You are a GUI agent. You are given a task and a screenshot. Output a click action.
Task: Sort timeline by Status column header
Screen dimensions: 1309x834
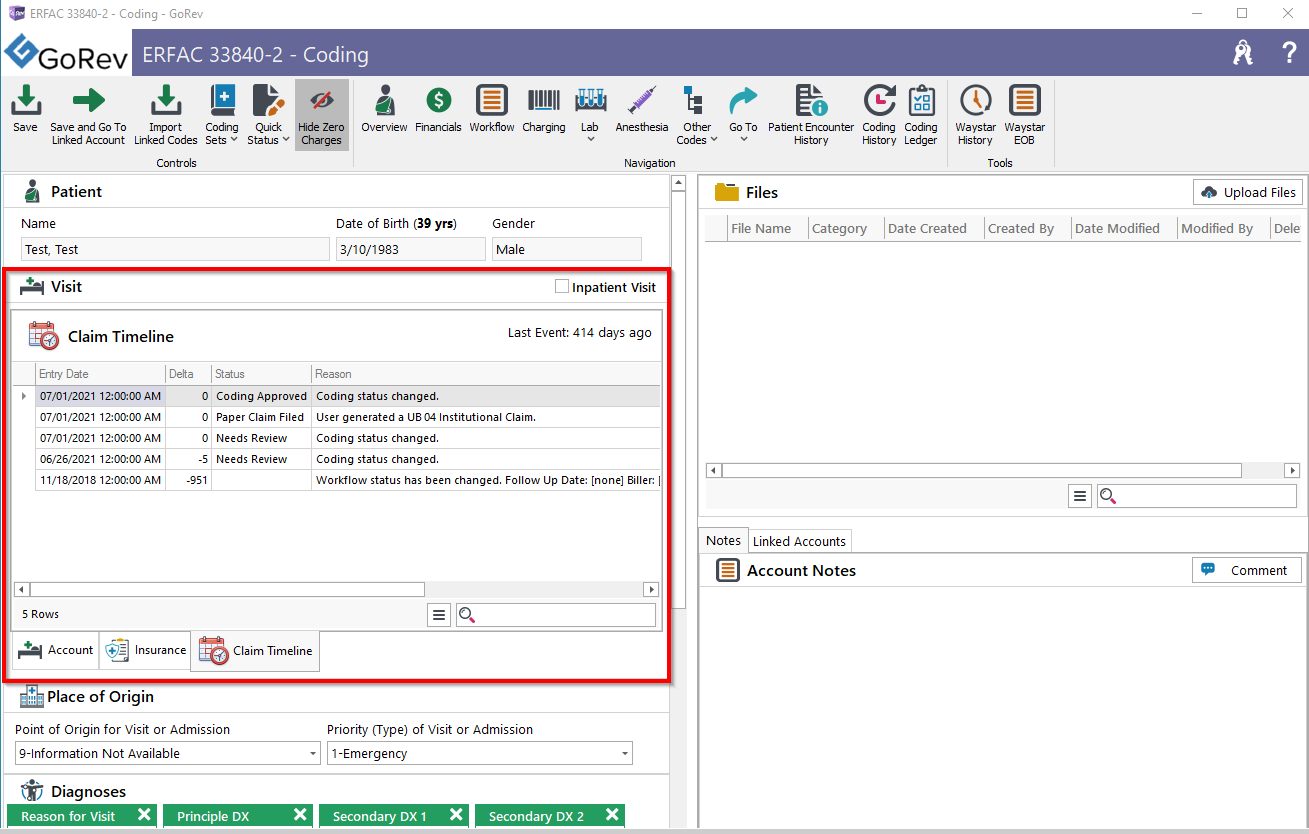point(261,374)
